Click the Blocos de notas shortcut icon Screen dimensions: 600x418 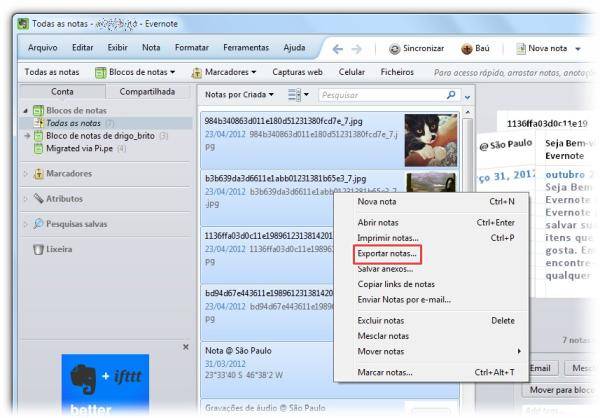[x=101, y=72]
